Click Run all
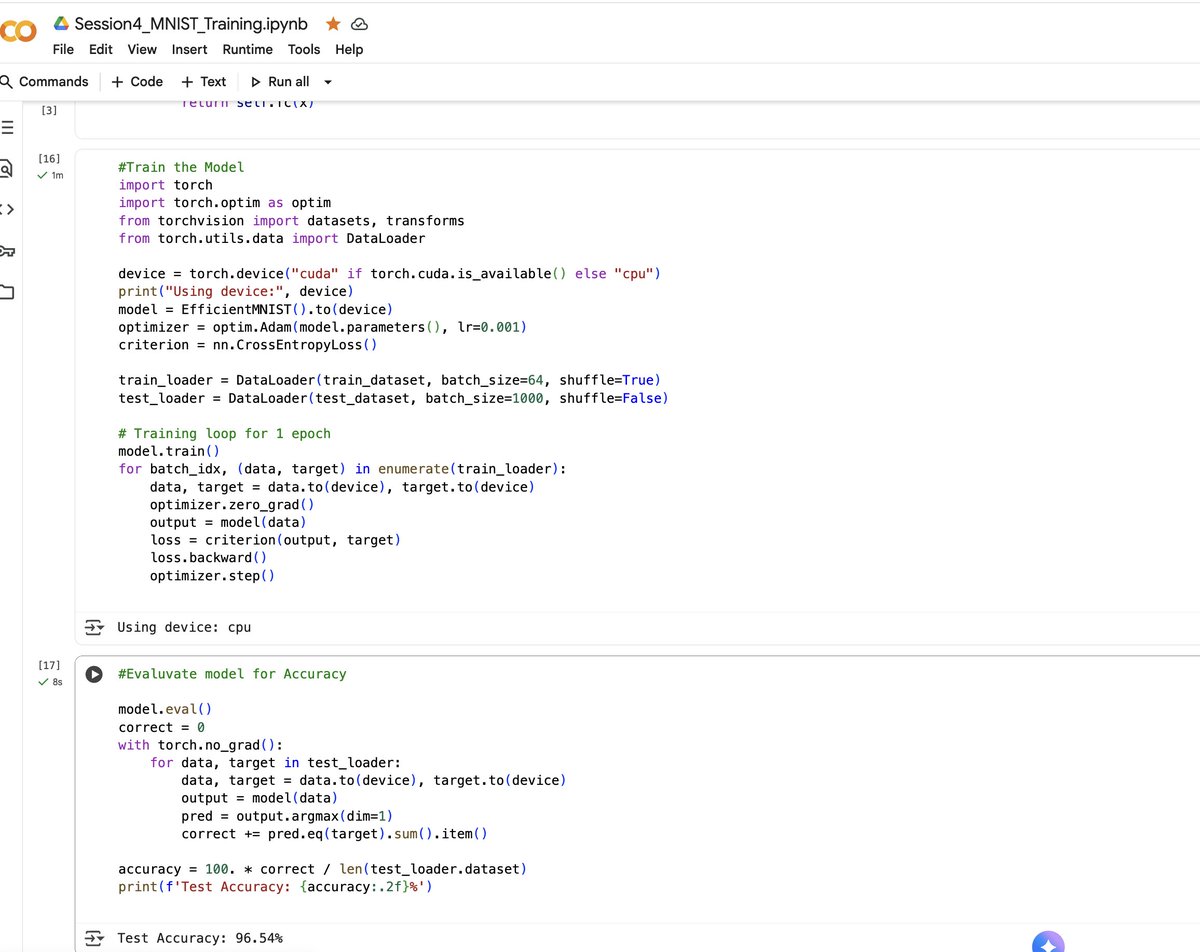 [x=280, y=82]
